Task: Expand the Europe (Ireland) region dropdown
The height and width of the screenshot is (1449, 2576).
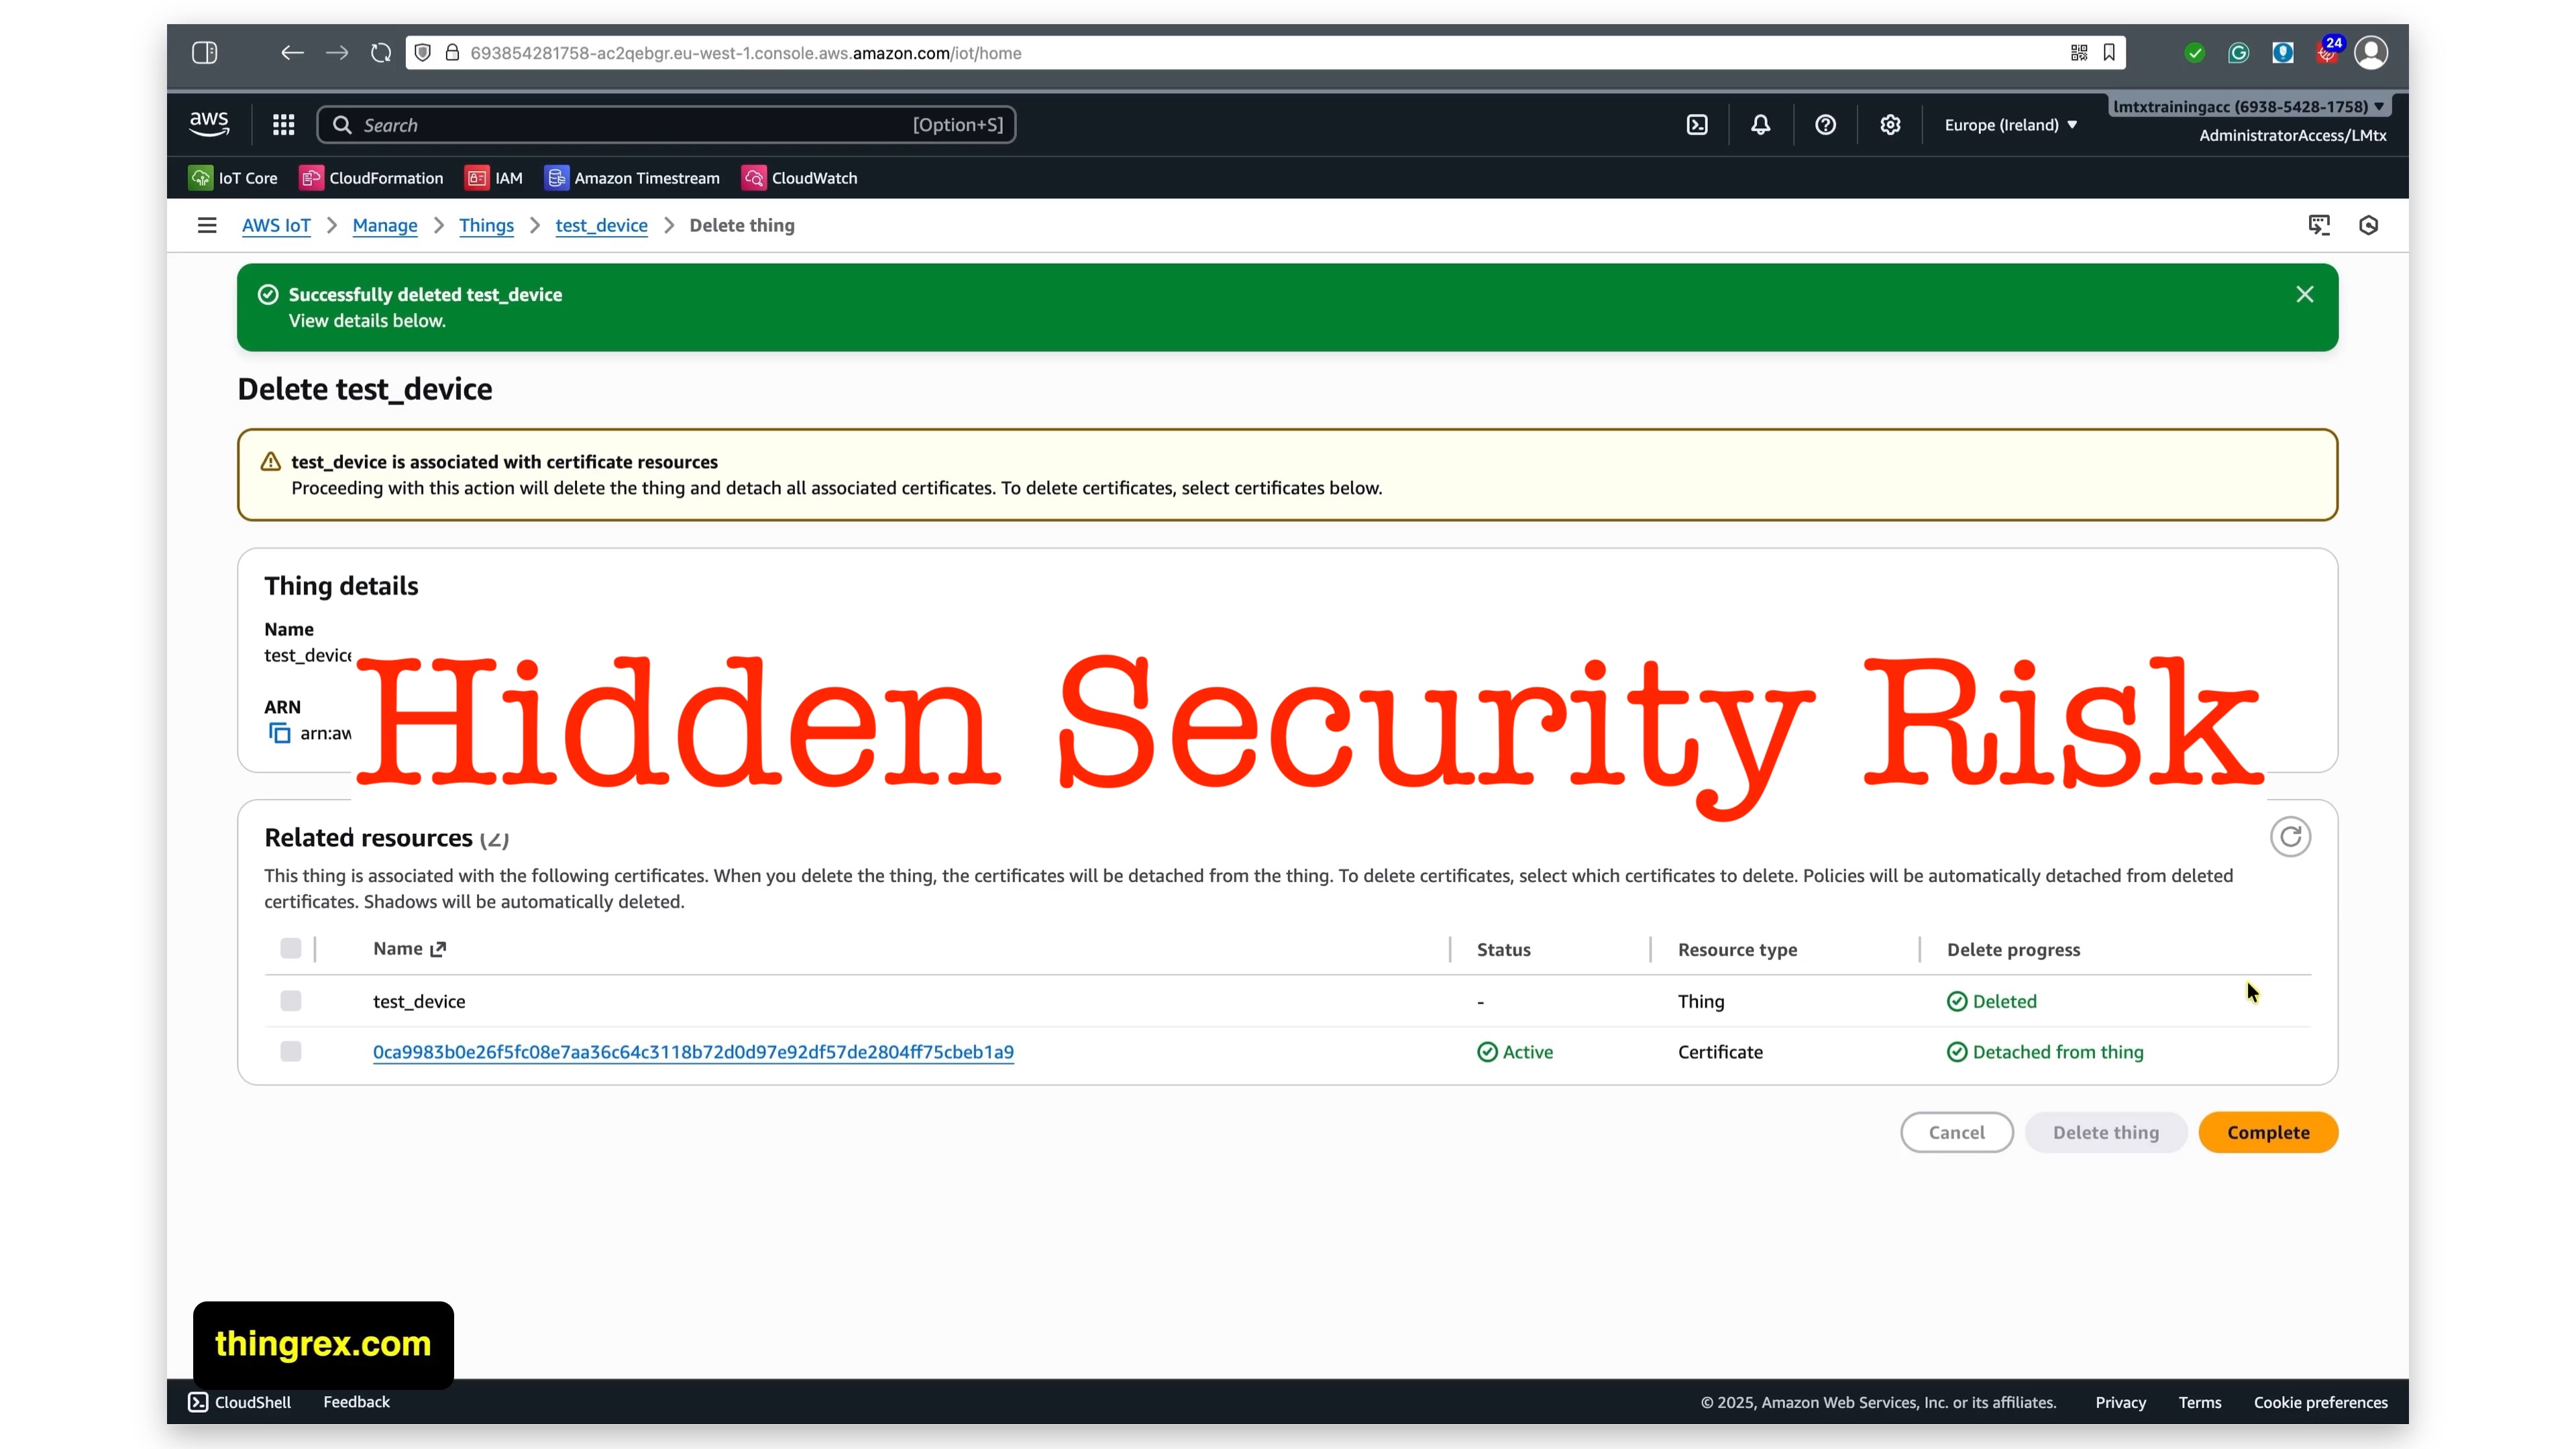Action: tap(2010, 125)
